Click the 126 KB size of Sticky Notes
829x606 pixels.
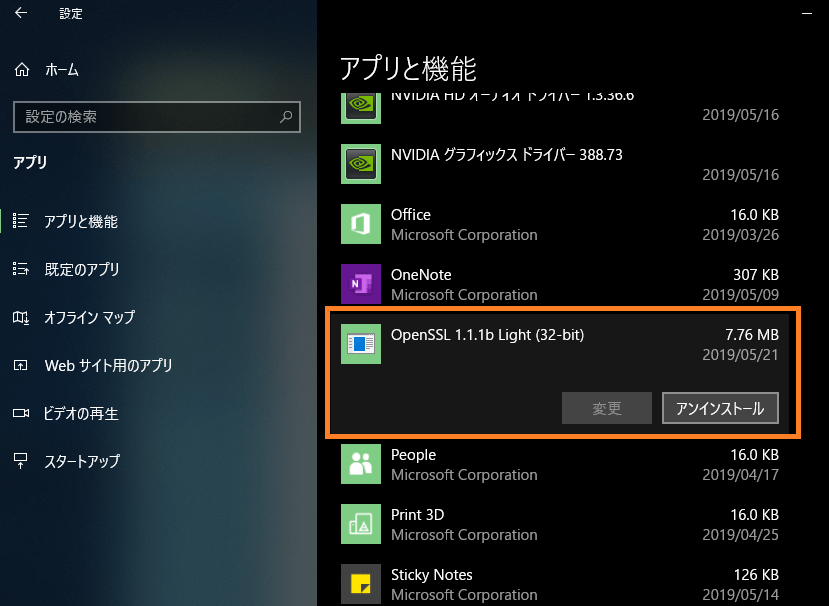click(756, 575)
